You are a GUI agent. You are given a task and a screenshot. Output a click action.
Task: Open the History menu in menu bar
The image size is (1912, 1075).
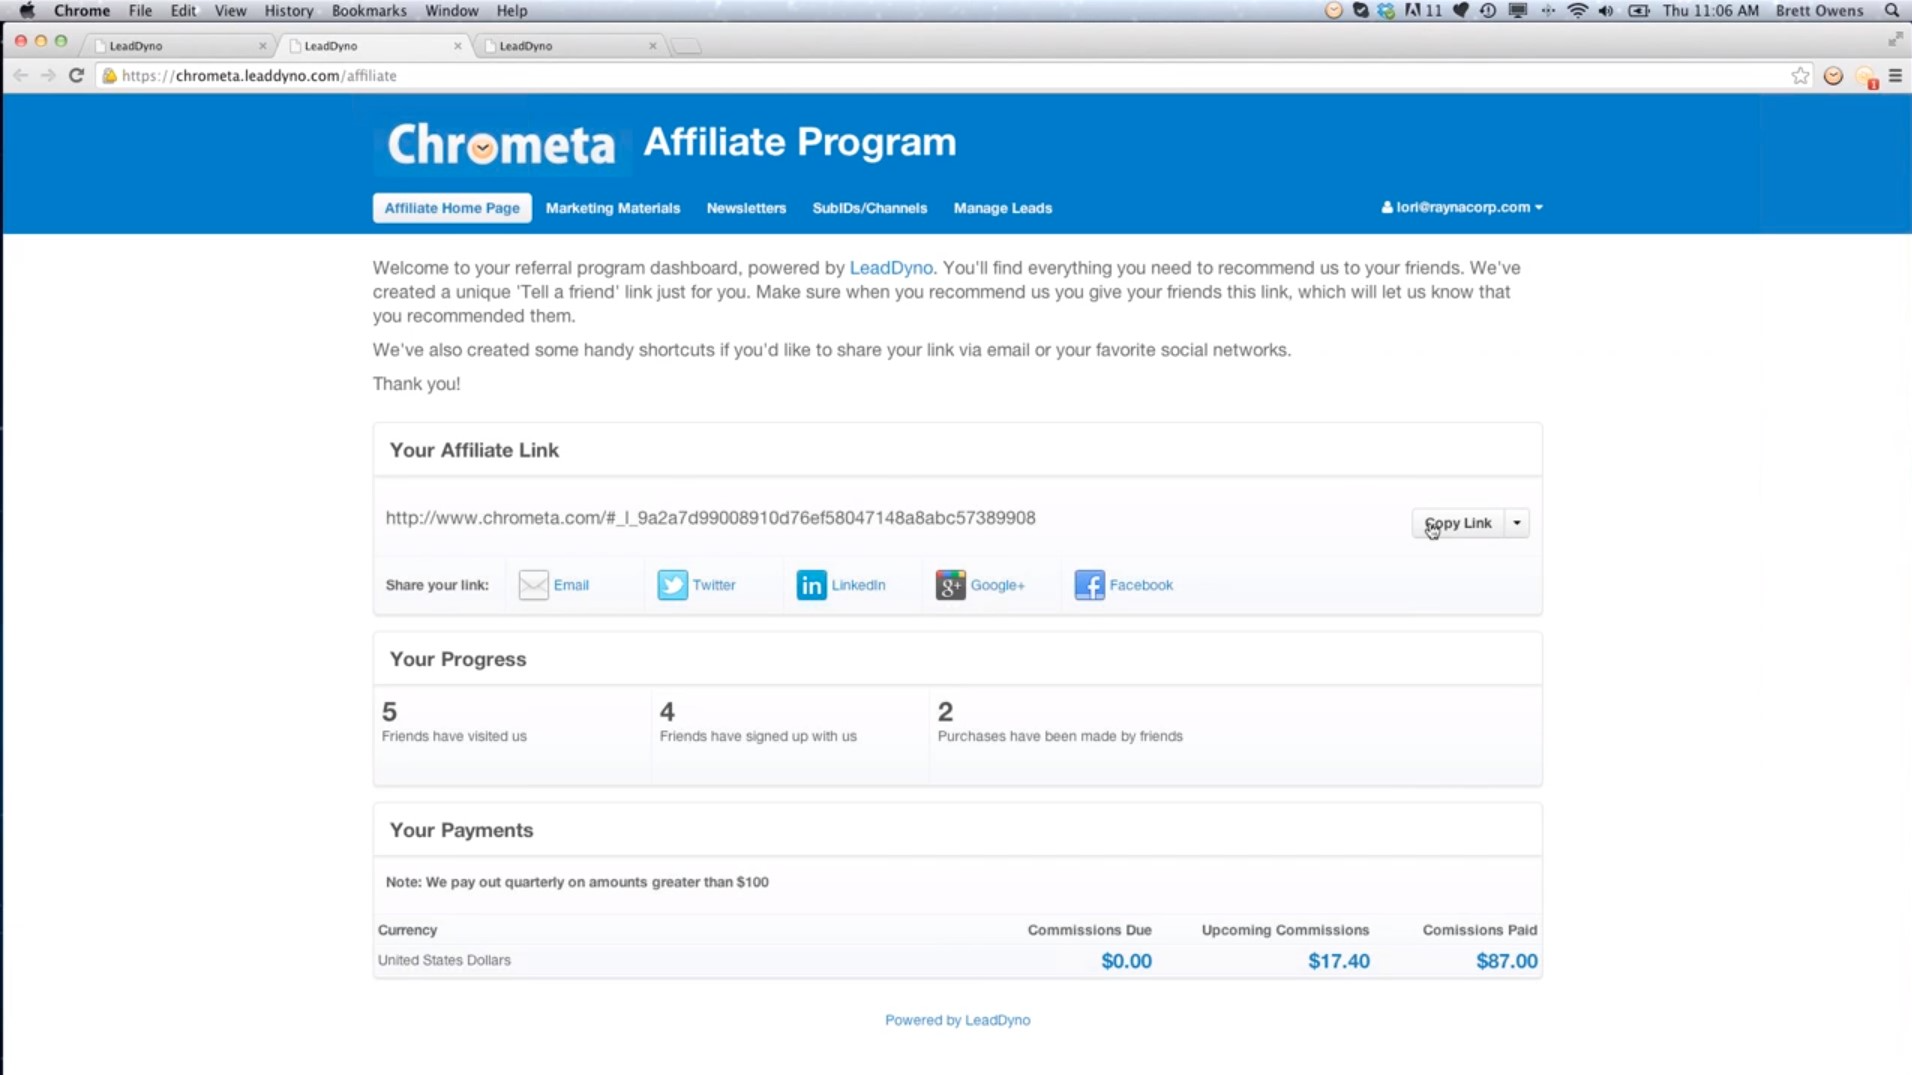tap(289, 11)
